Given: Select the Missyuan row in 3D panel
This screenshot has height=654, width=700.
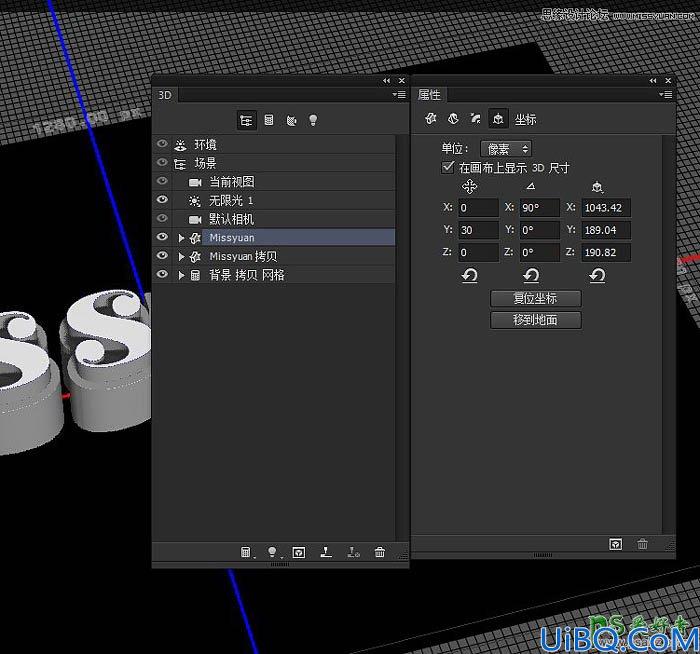Looking at the screenshot, I should click(x=274, y=237).
